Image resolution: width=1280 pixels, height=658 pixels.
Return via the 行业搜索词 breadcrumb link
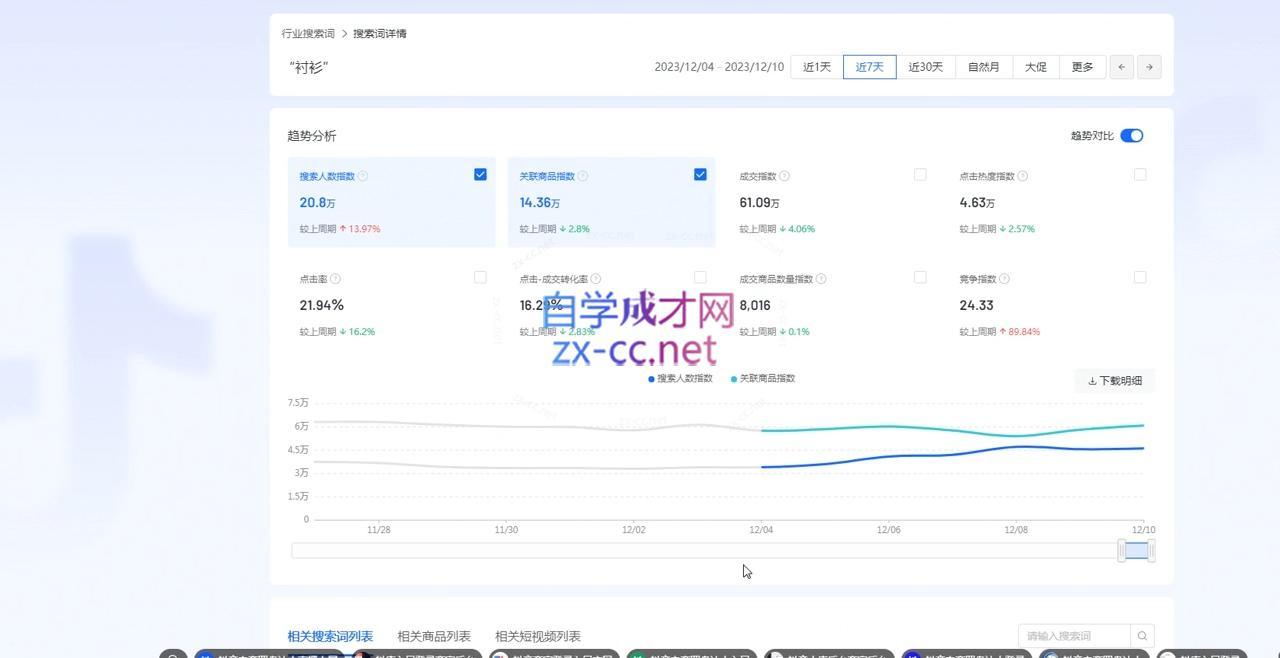coord(306,33)
